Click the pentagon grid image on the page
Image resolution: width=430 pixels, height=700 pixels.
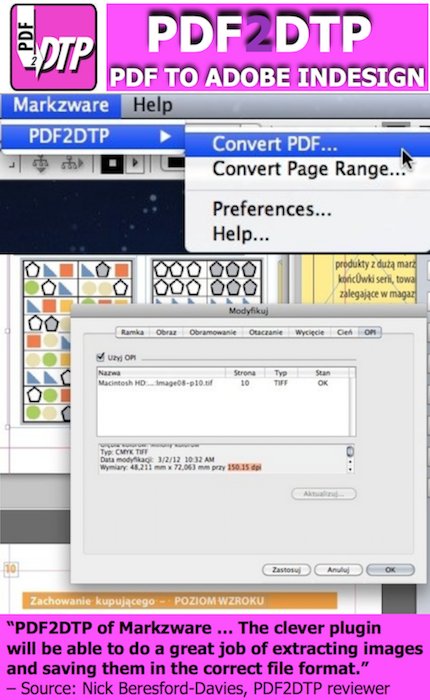pos(205,280)
